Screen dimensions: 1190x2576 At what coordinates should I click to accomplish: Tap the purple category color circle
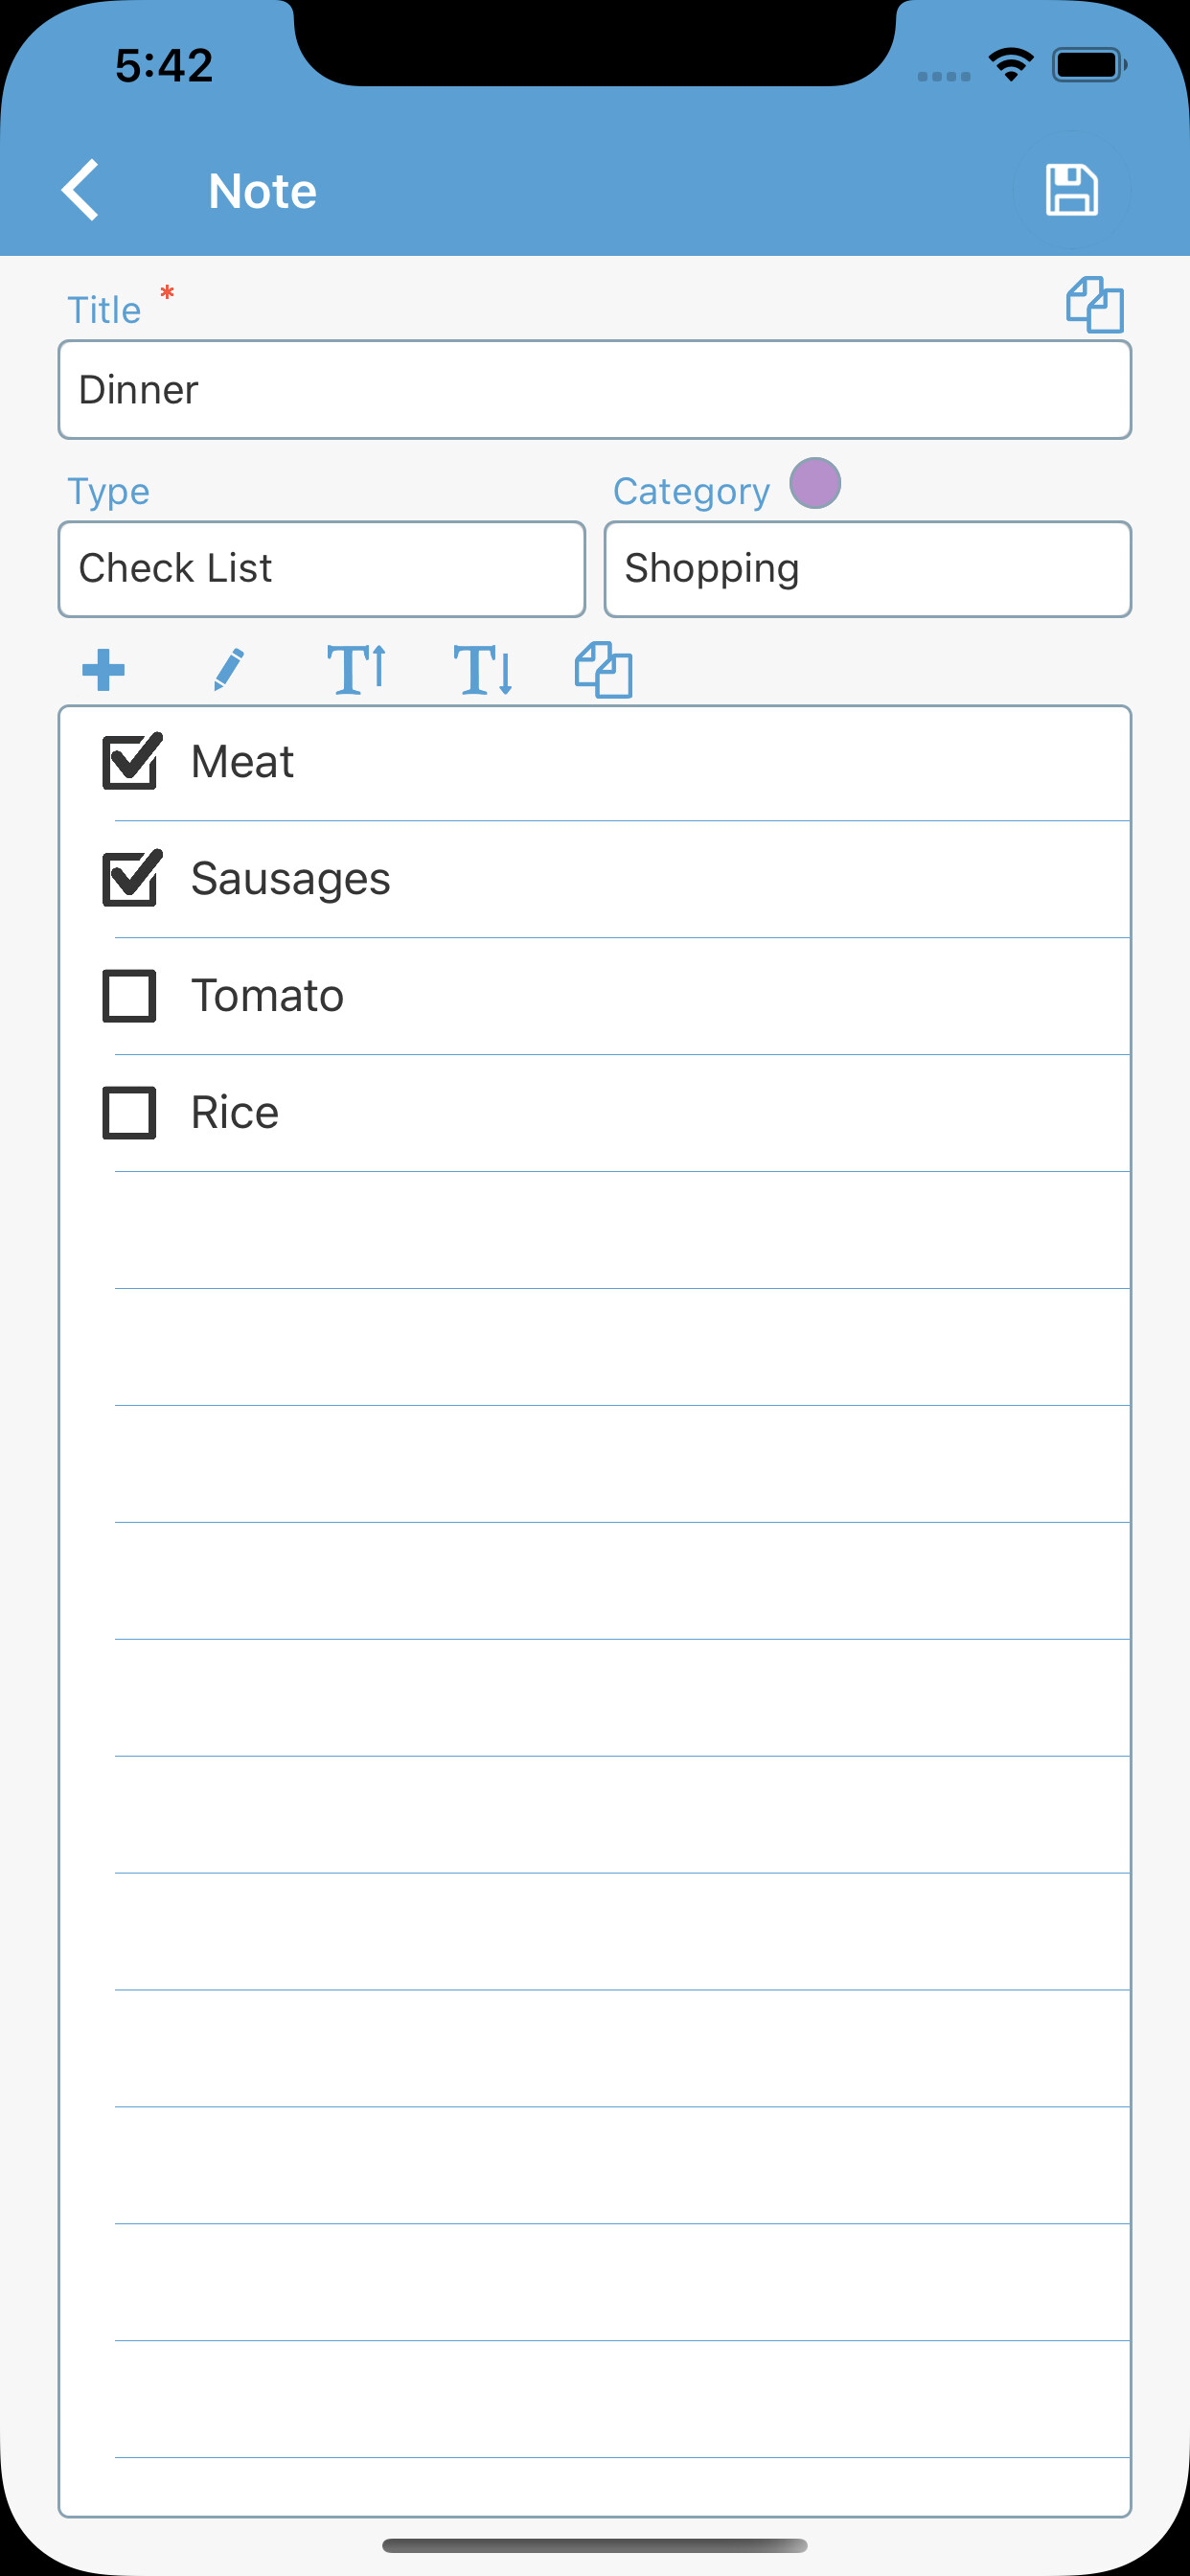tap(815, 483)
